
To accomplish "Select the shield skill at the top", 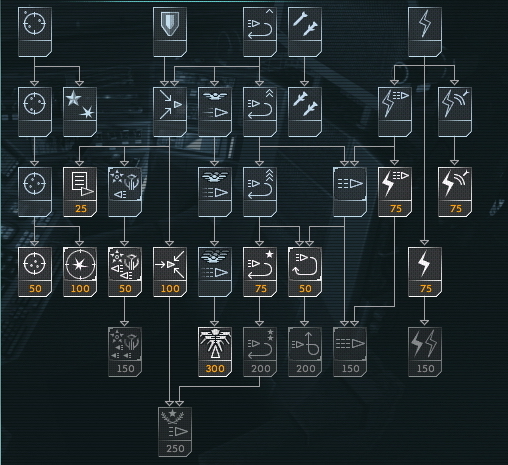I will (x=170, y=32).
